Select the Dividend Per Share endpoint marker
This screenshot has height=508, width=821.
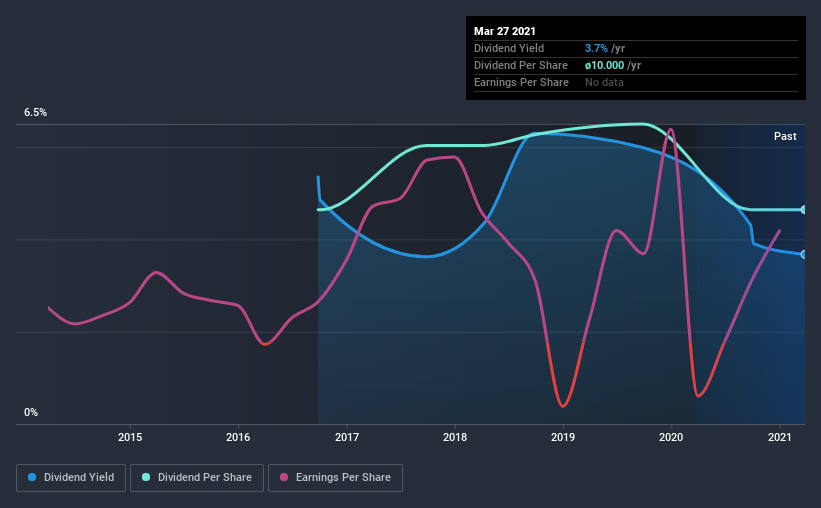pos(804,209)
